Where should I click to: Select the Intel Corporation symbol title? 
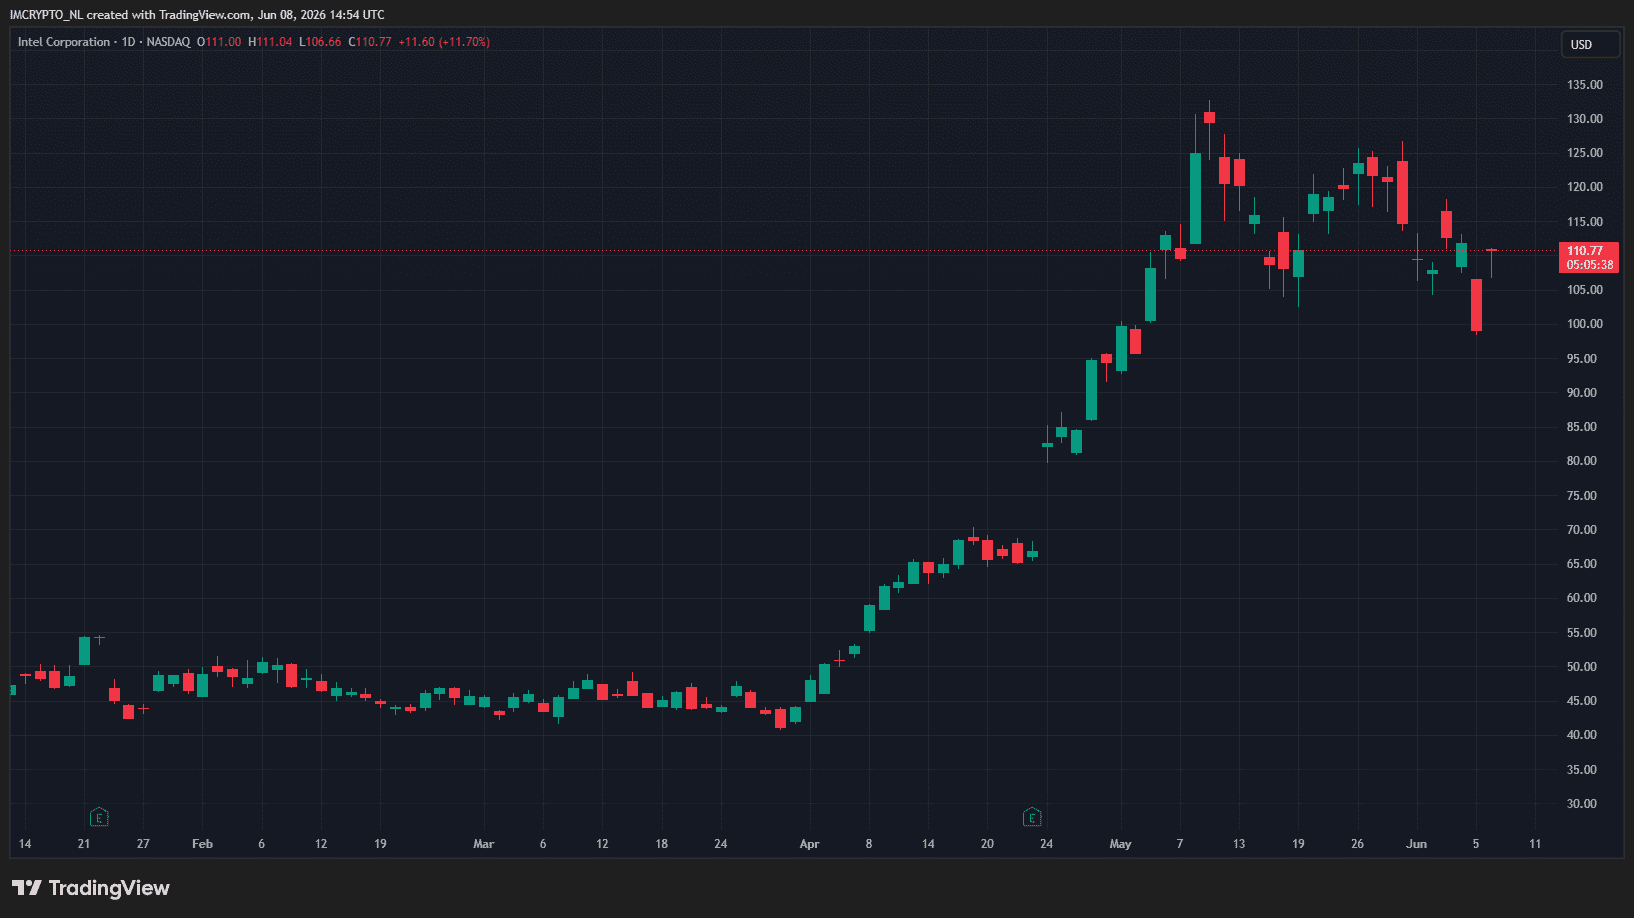coord(64,42)
